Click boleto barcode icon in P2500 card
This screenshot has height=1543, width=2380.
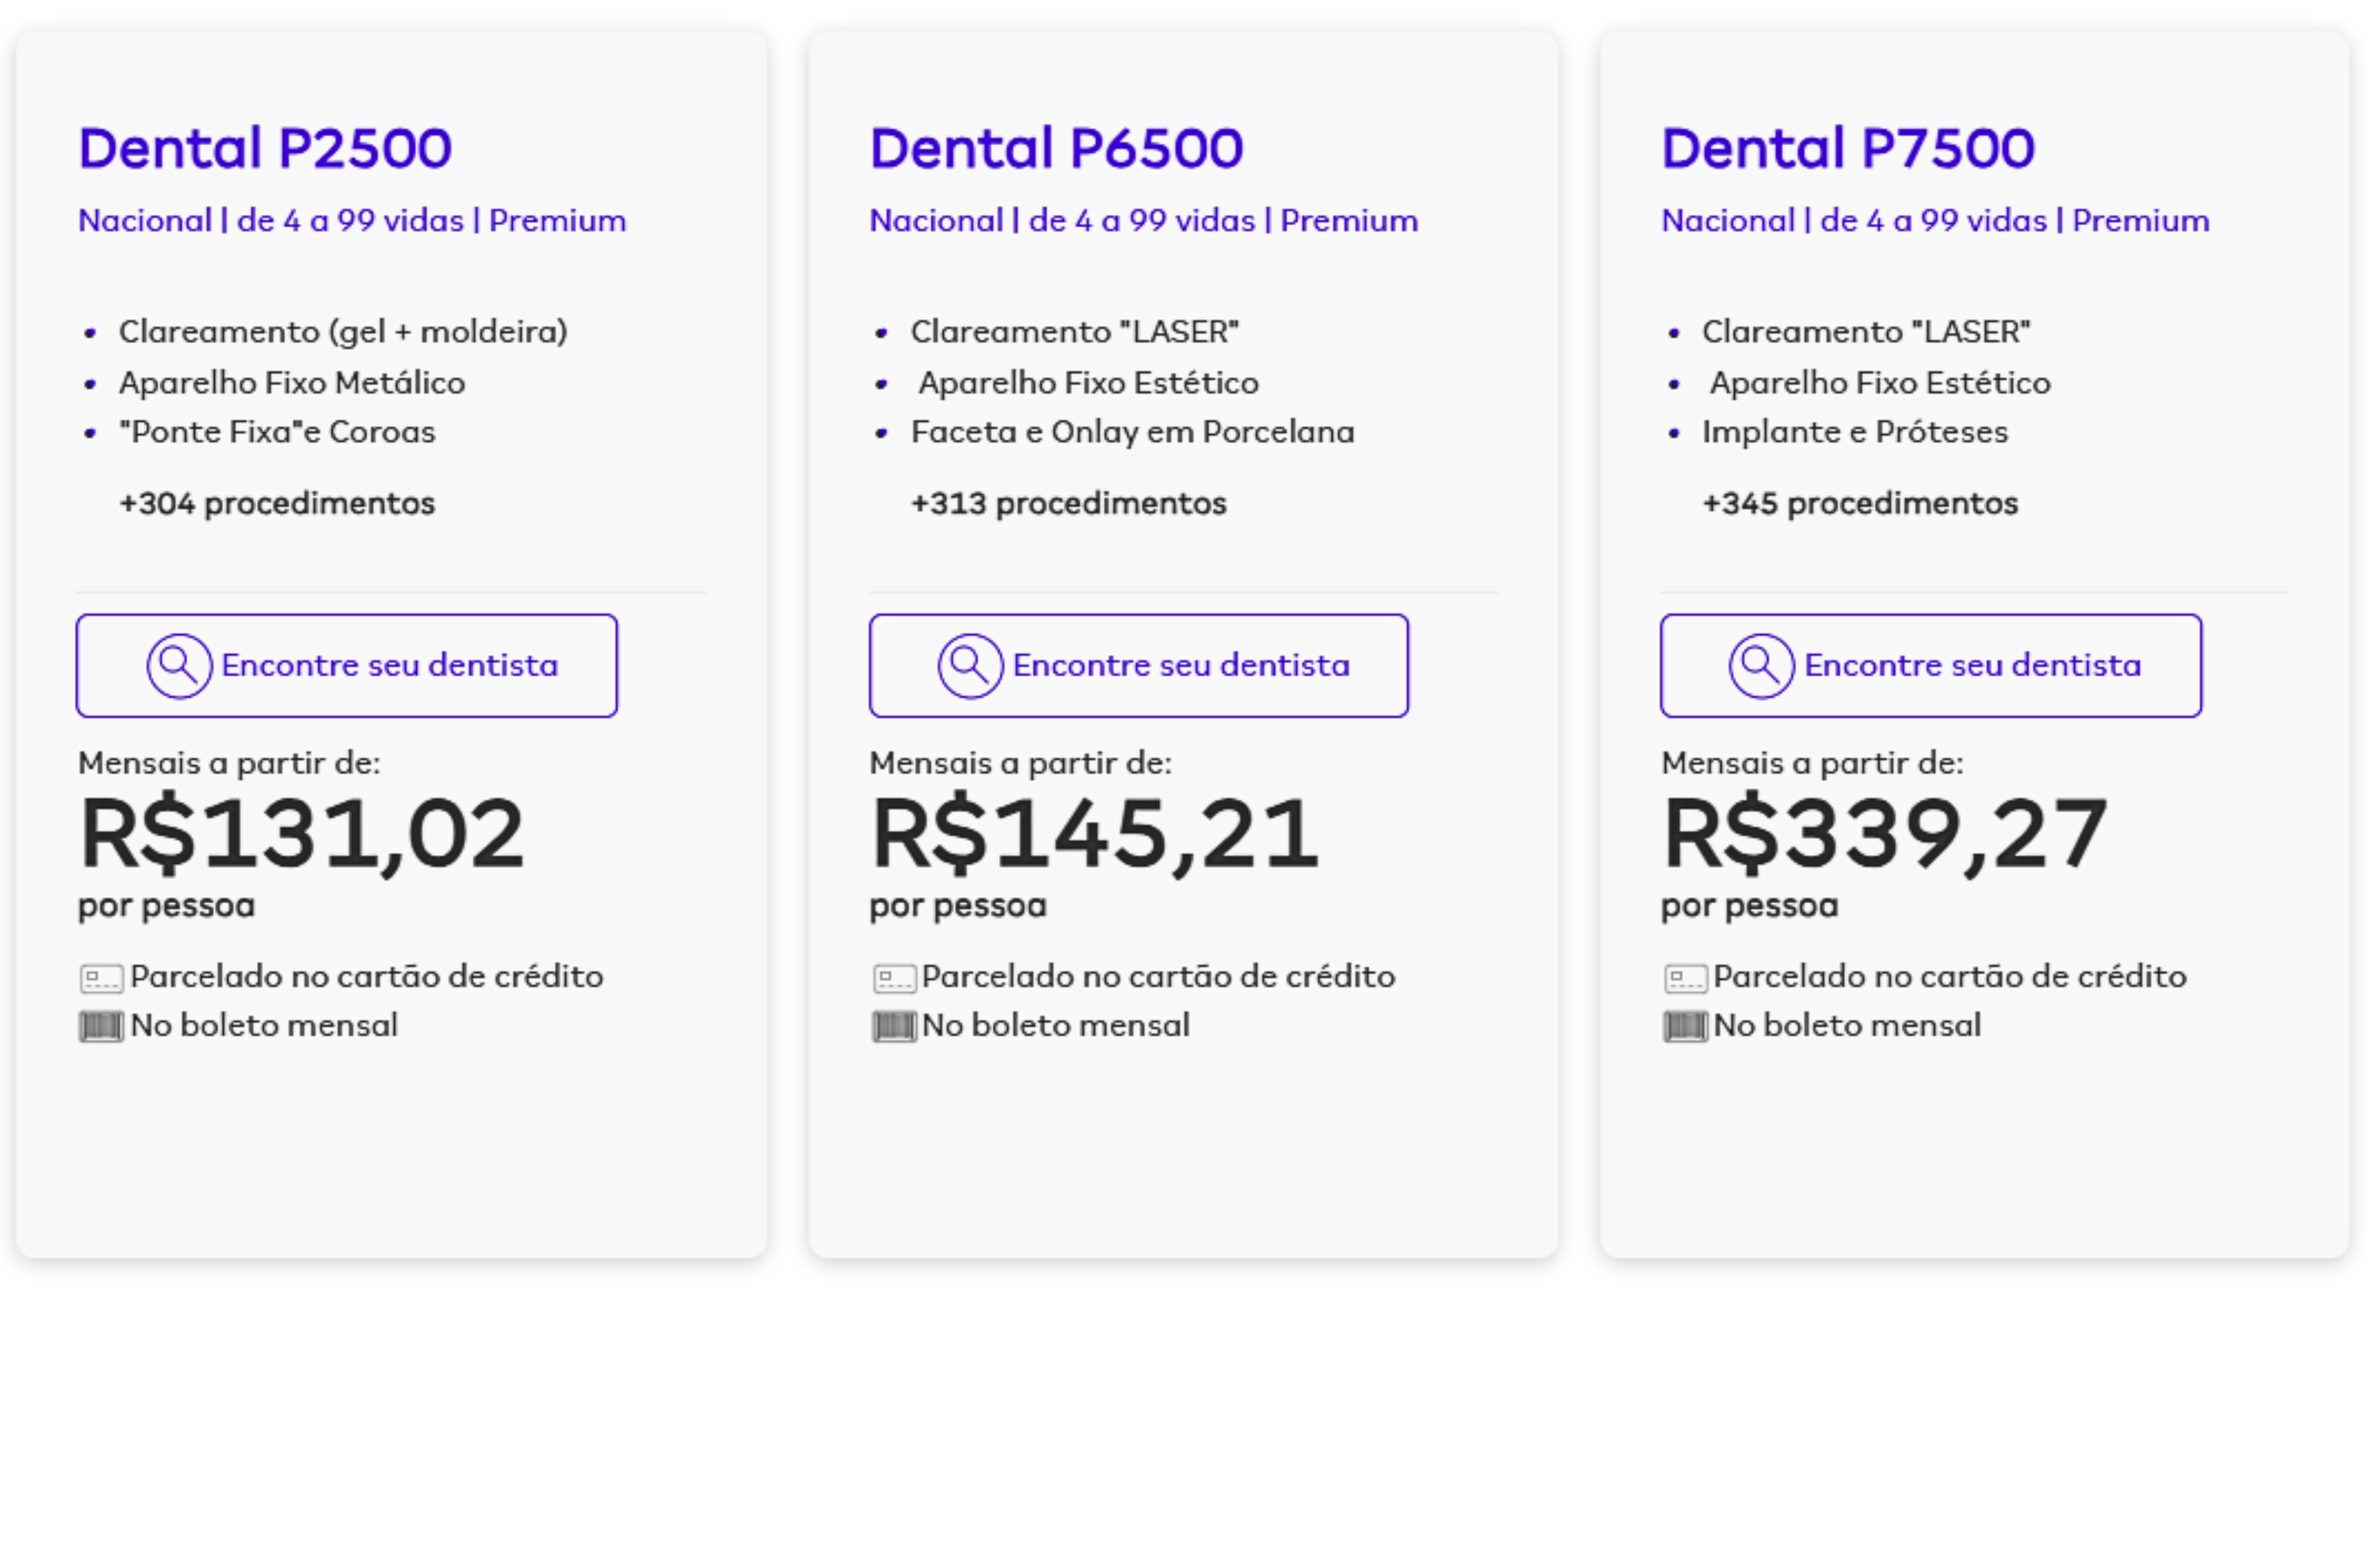click(101, 1027)
